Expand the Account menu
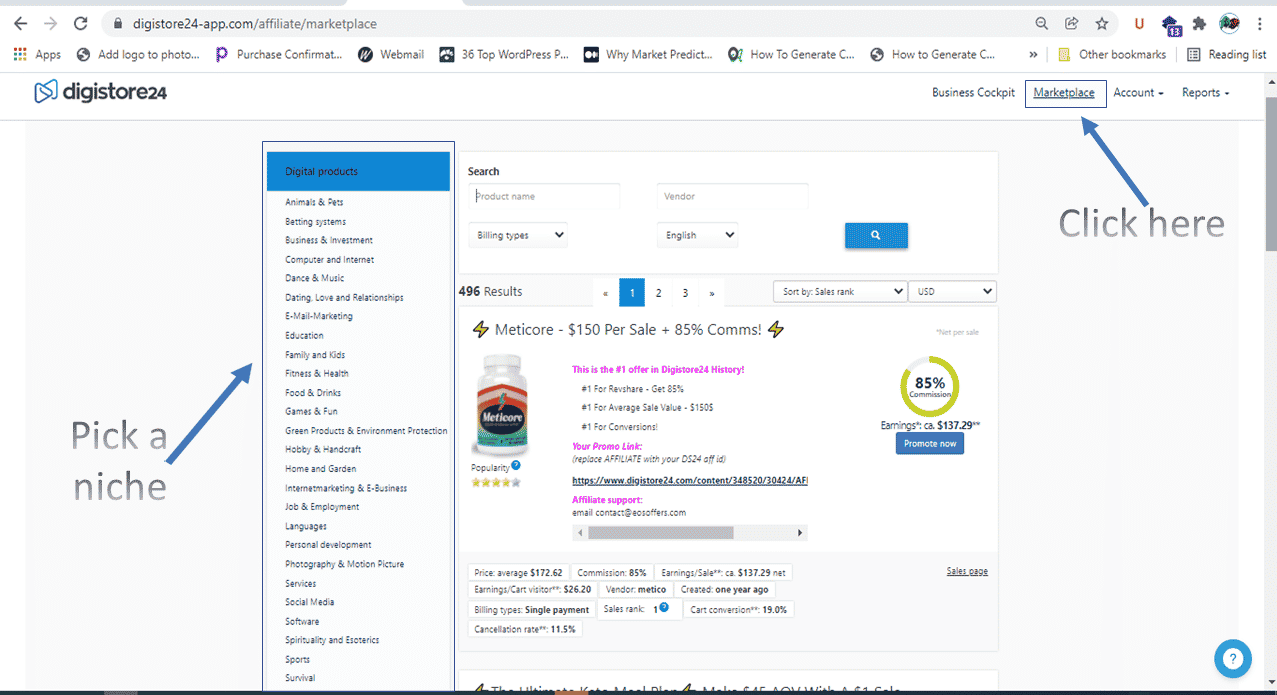 click(1138, 93)
